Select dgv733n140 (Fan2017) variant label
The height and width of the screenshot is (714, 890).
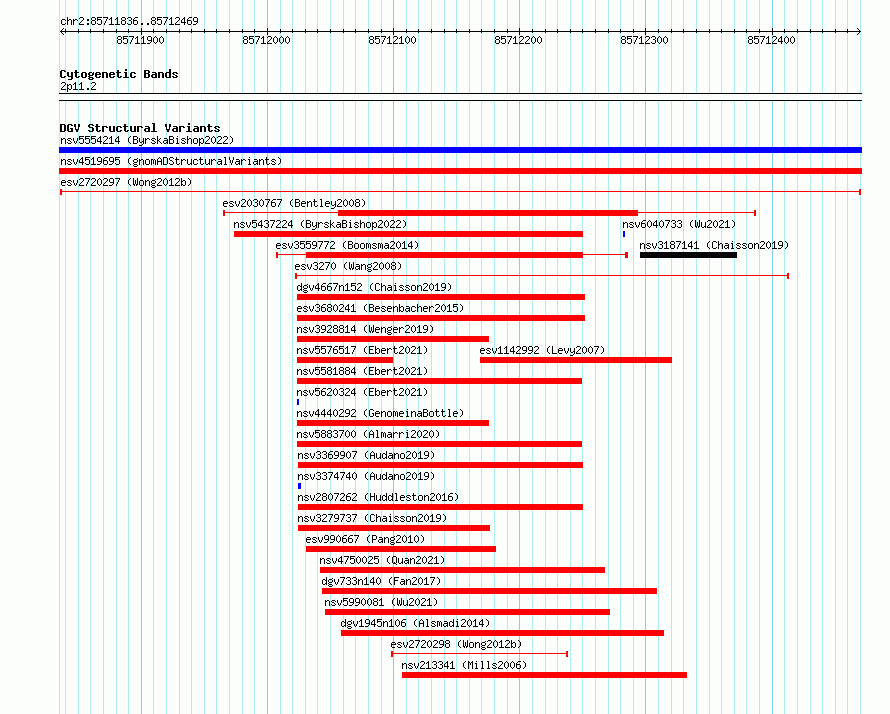[x=381, y=581]
